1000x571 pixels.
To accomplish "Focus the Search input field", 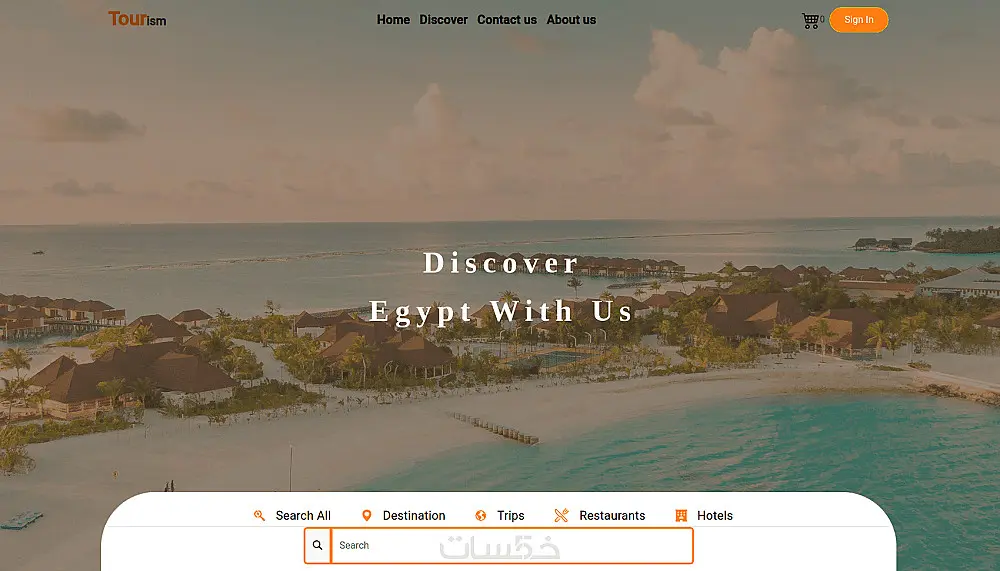I will click(511, 545).
